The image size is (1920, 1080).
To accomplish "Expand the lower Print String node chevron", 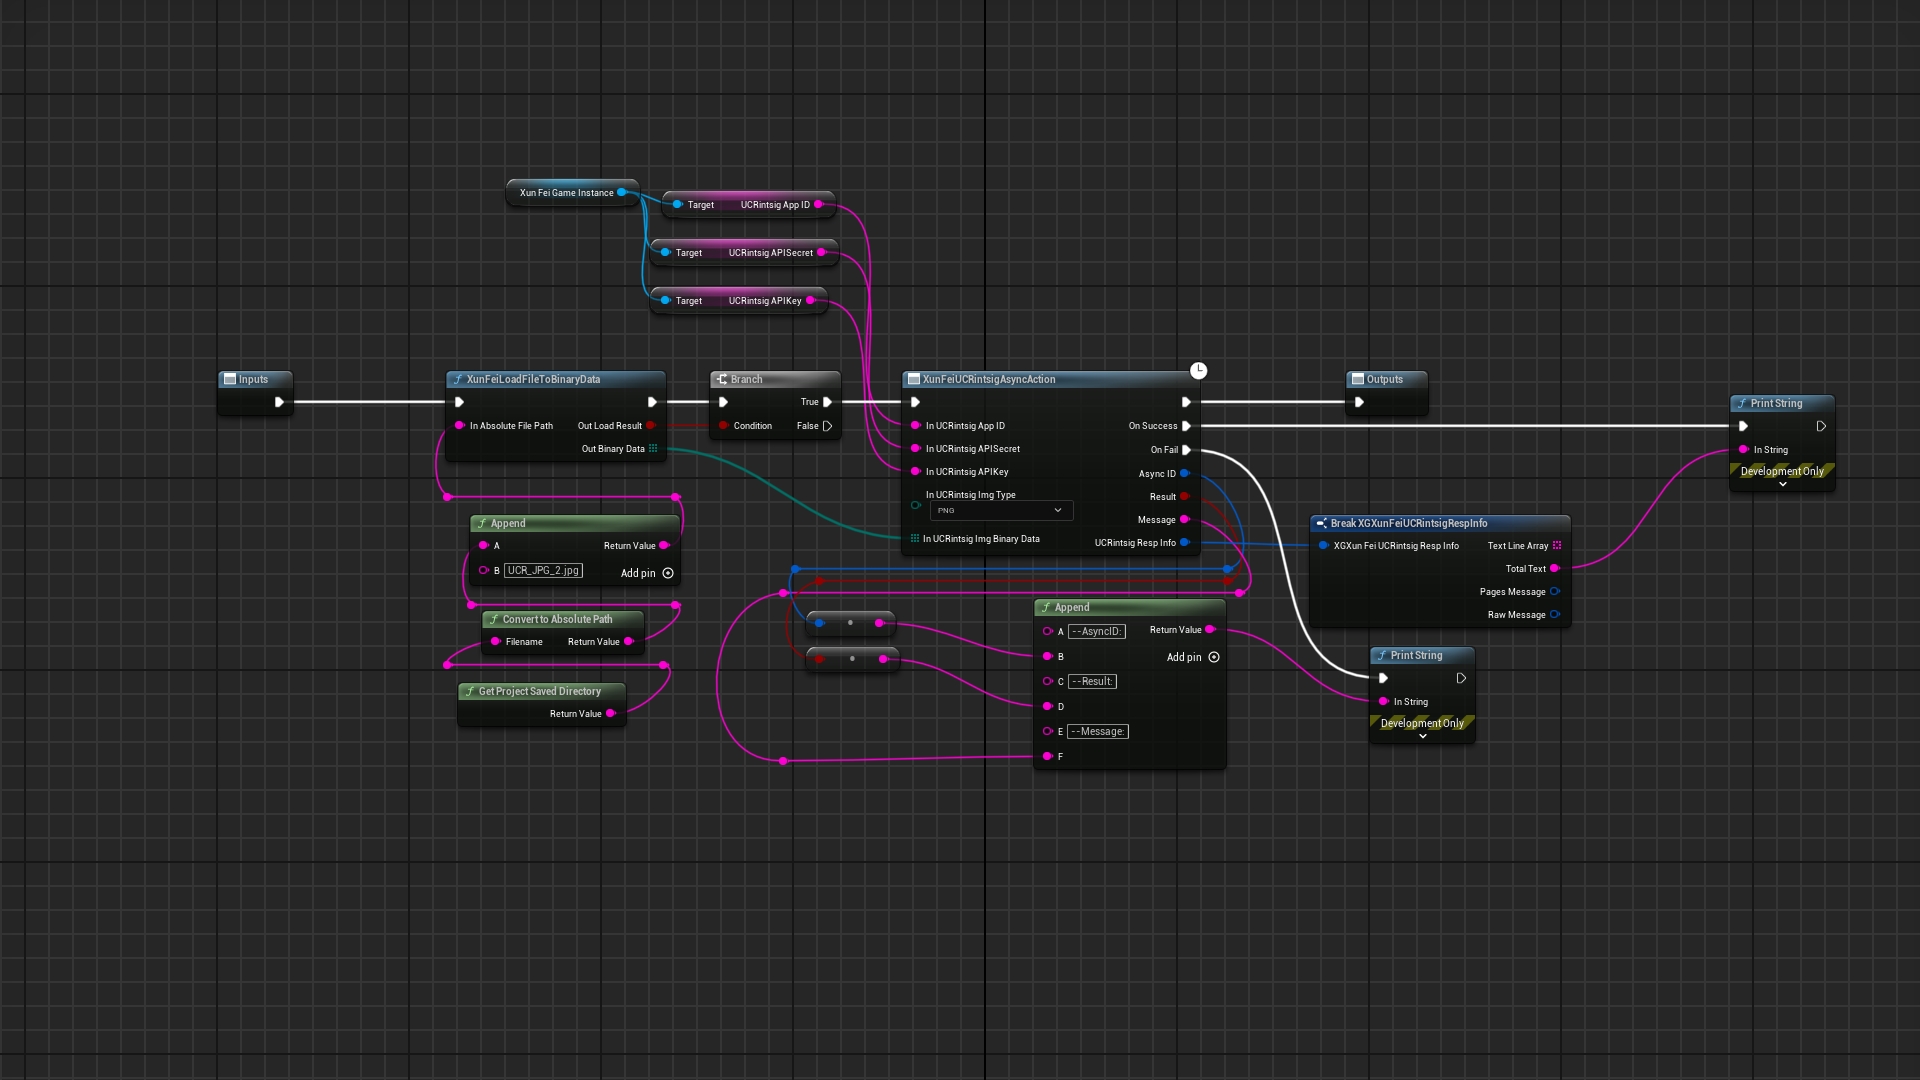I will (x=1422, y=736).
